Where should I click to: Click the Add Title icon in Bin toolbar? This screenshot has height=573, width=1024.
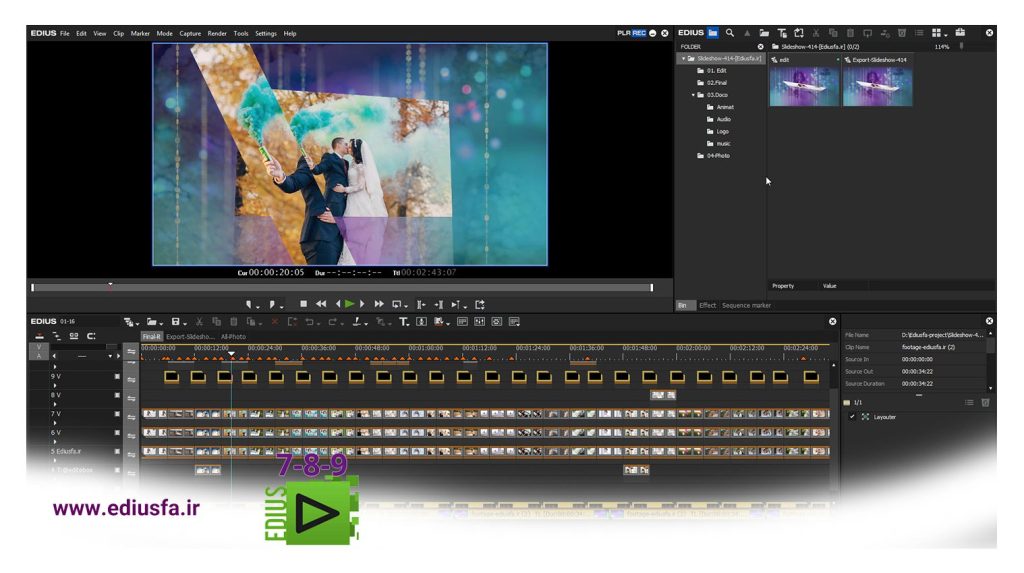pos(782,33)
